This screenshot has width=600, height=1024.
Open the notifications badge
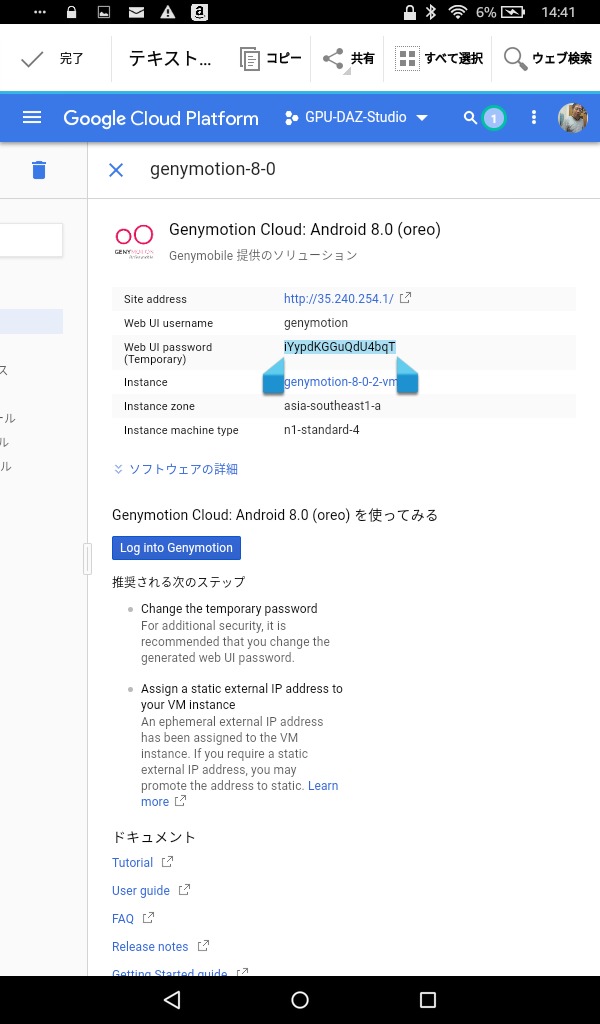[x=494, y=118]
